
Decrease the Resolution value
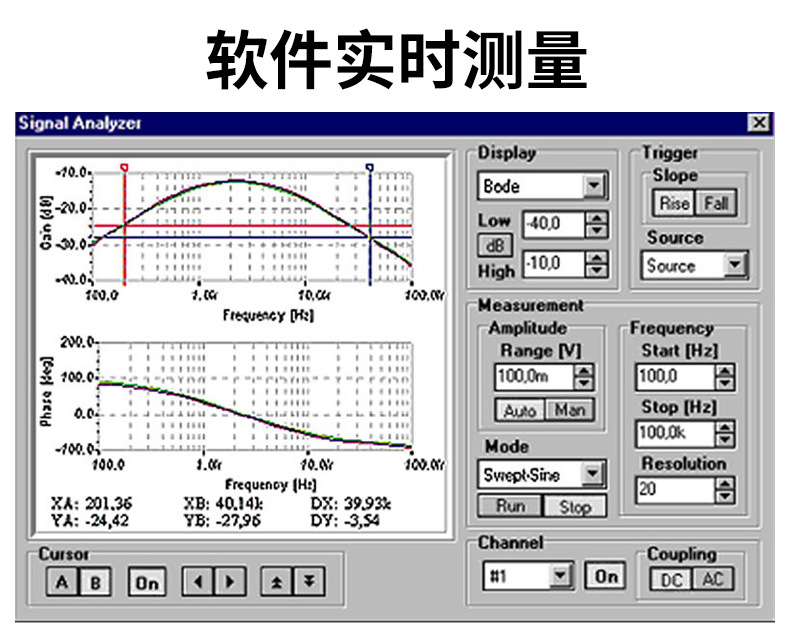725,497
